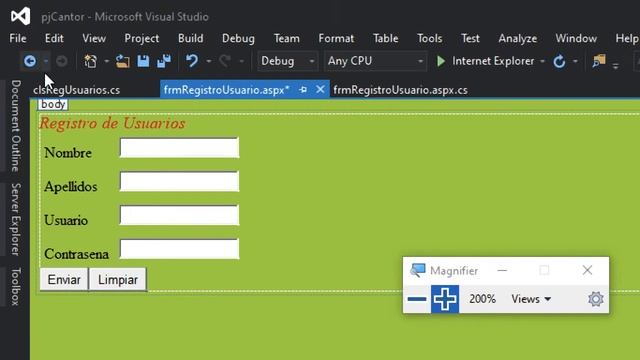640x360 pixels.
Task: Select the Limpiar button in designer
Action: [x=118, y=280]
